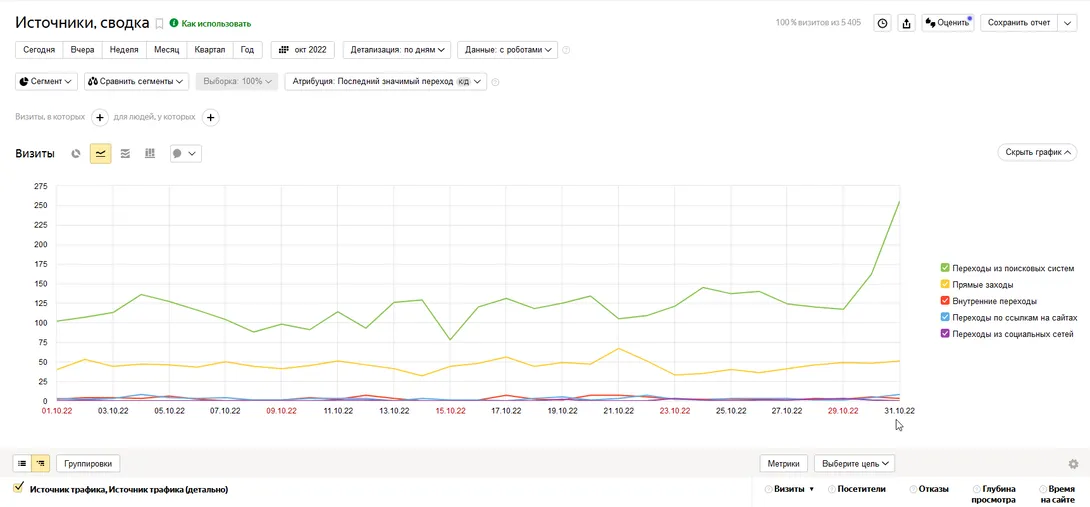Toggle 'Источник трафика' table checkbox
Screen dimensions: 1090x507
click(19, 488)
